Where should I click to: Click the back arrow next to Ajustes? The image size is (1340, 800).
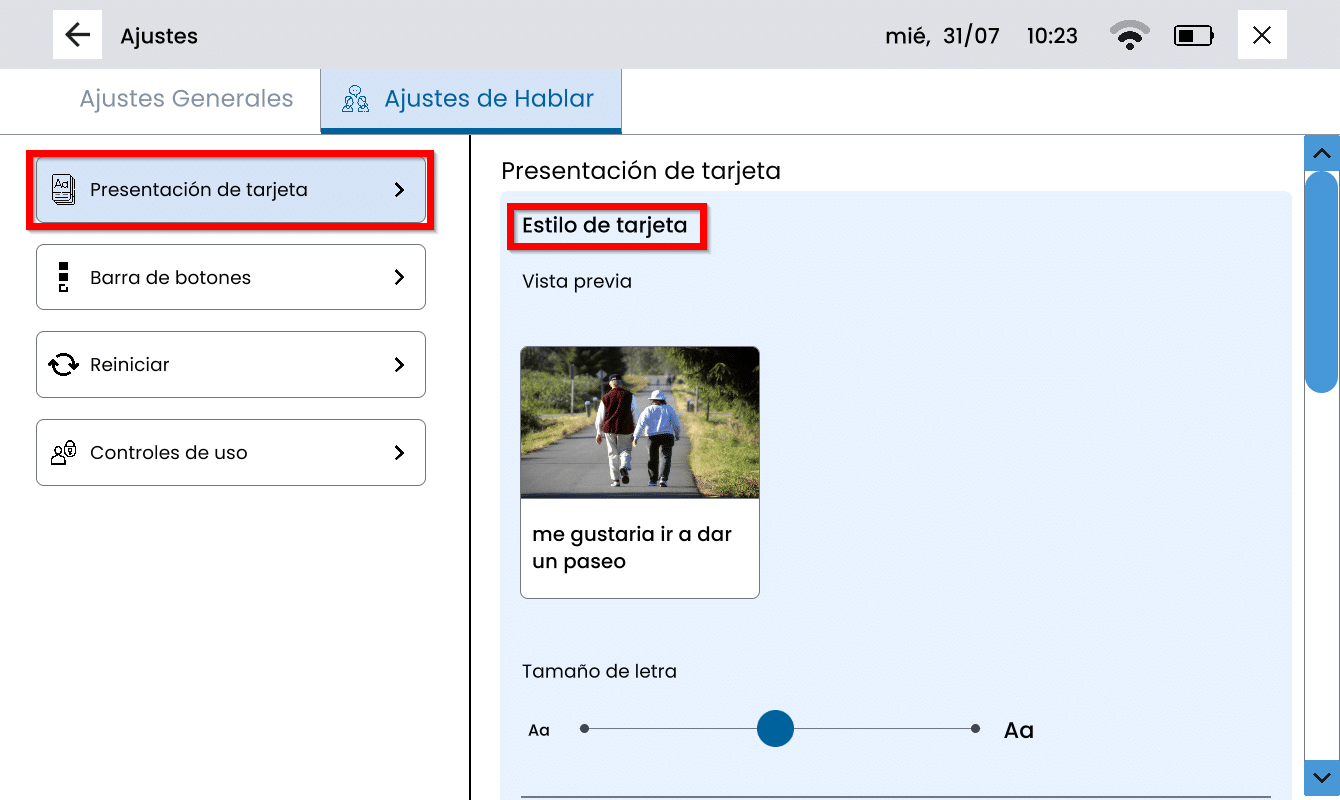77,35
